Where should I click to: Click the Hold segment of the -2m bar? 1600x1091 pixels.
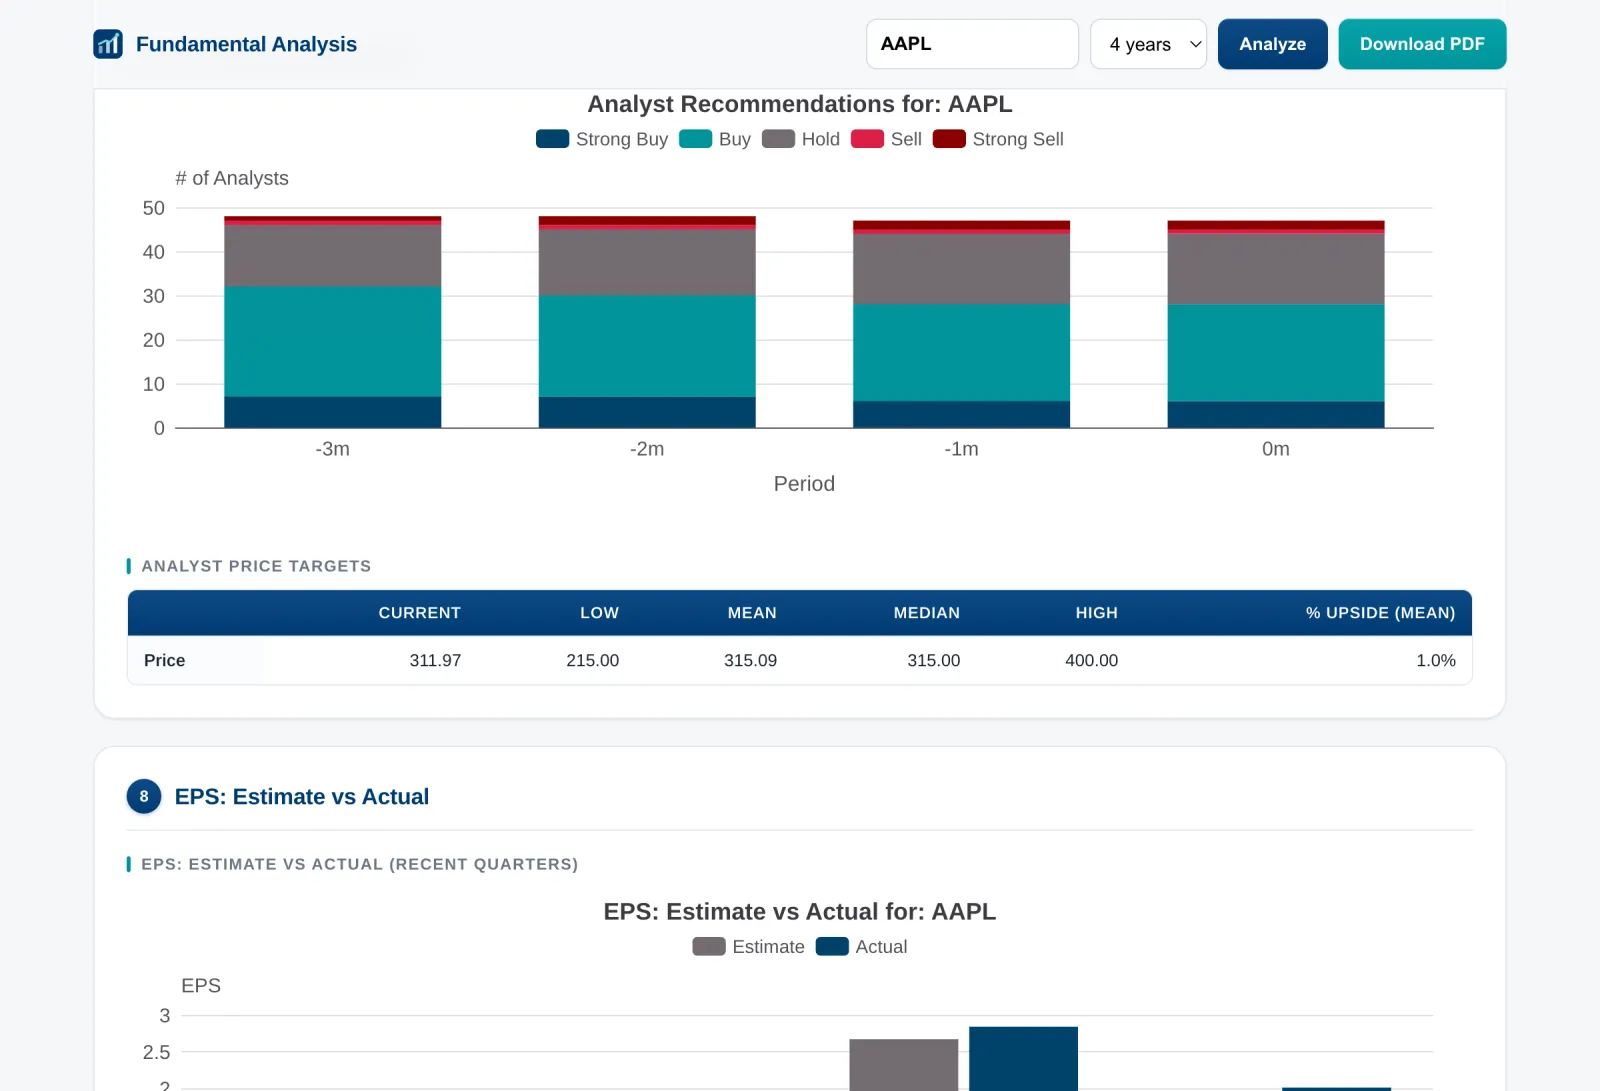(647, 263)
